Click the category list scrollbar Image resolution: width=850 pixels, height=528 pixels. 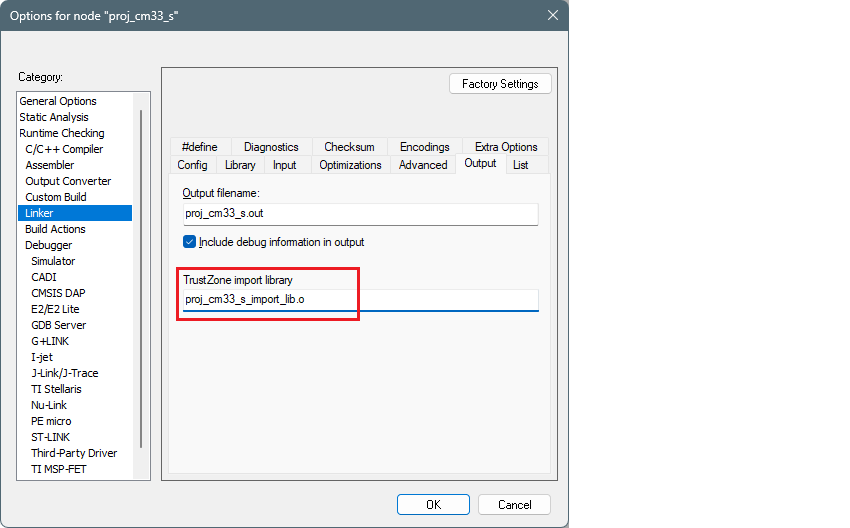[141, 280]
